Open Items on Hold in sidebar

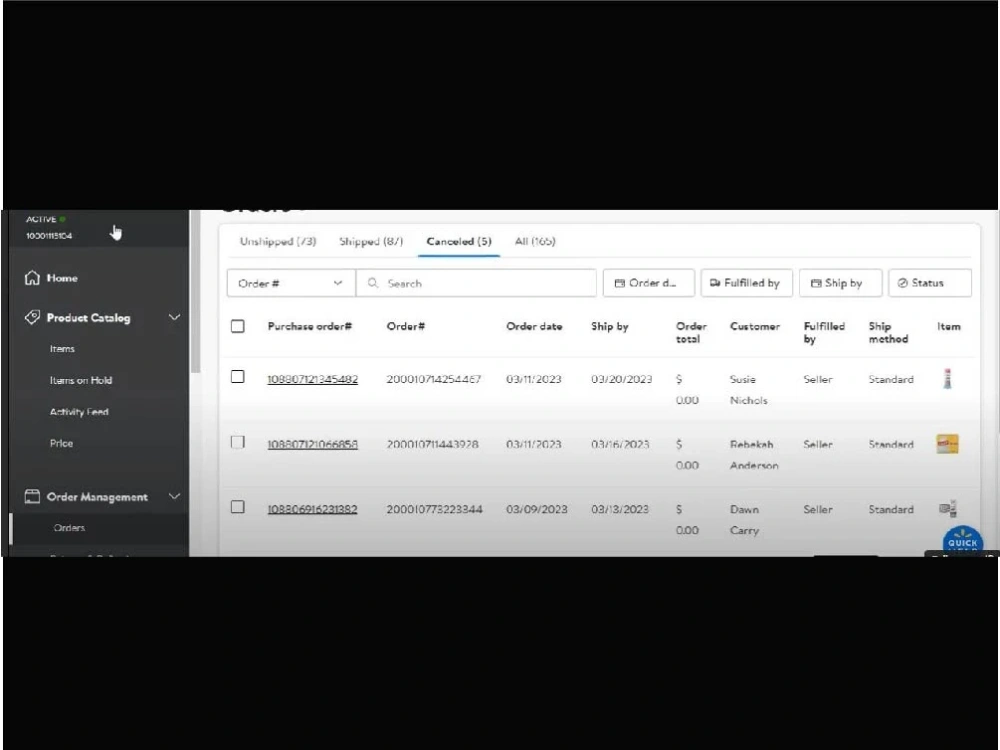point(80,380)
